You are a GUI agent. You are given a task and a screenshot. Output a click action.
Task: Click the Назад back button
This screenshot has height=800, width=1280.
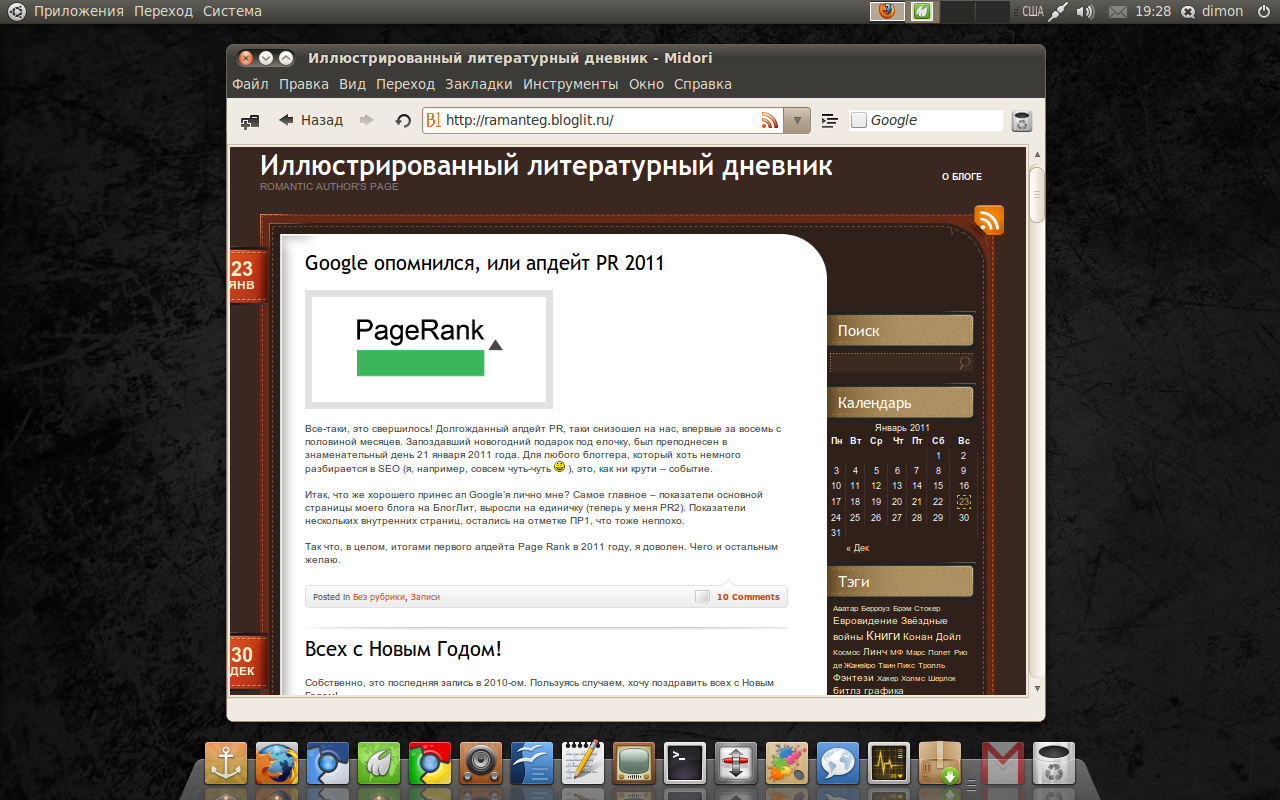point(311,120)
